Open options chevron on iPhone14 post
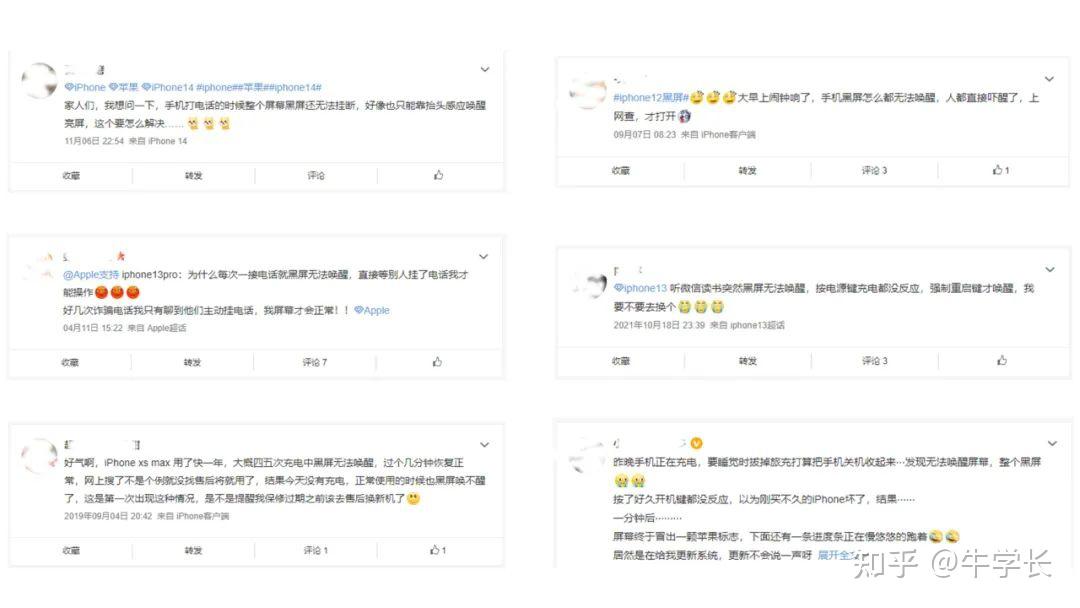The height and width of the screenshot is (608, 1080). tap(485, 70)
